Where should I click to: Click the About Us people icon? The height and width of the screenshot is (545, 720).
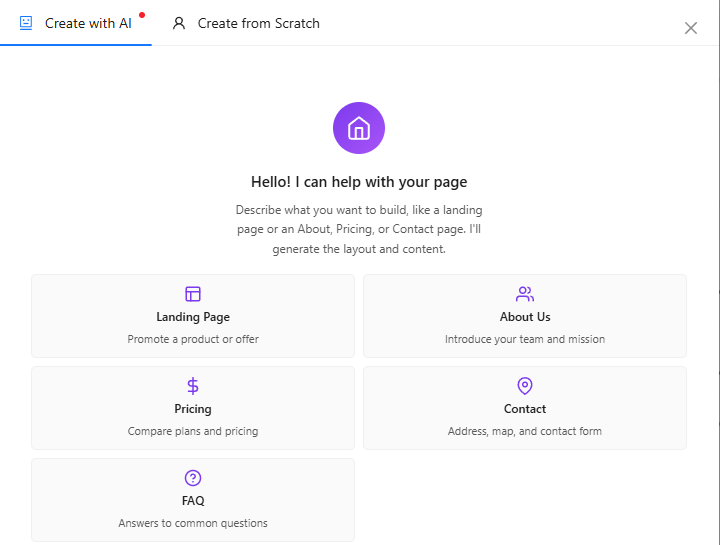click(x=525, y=294)
